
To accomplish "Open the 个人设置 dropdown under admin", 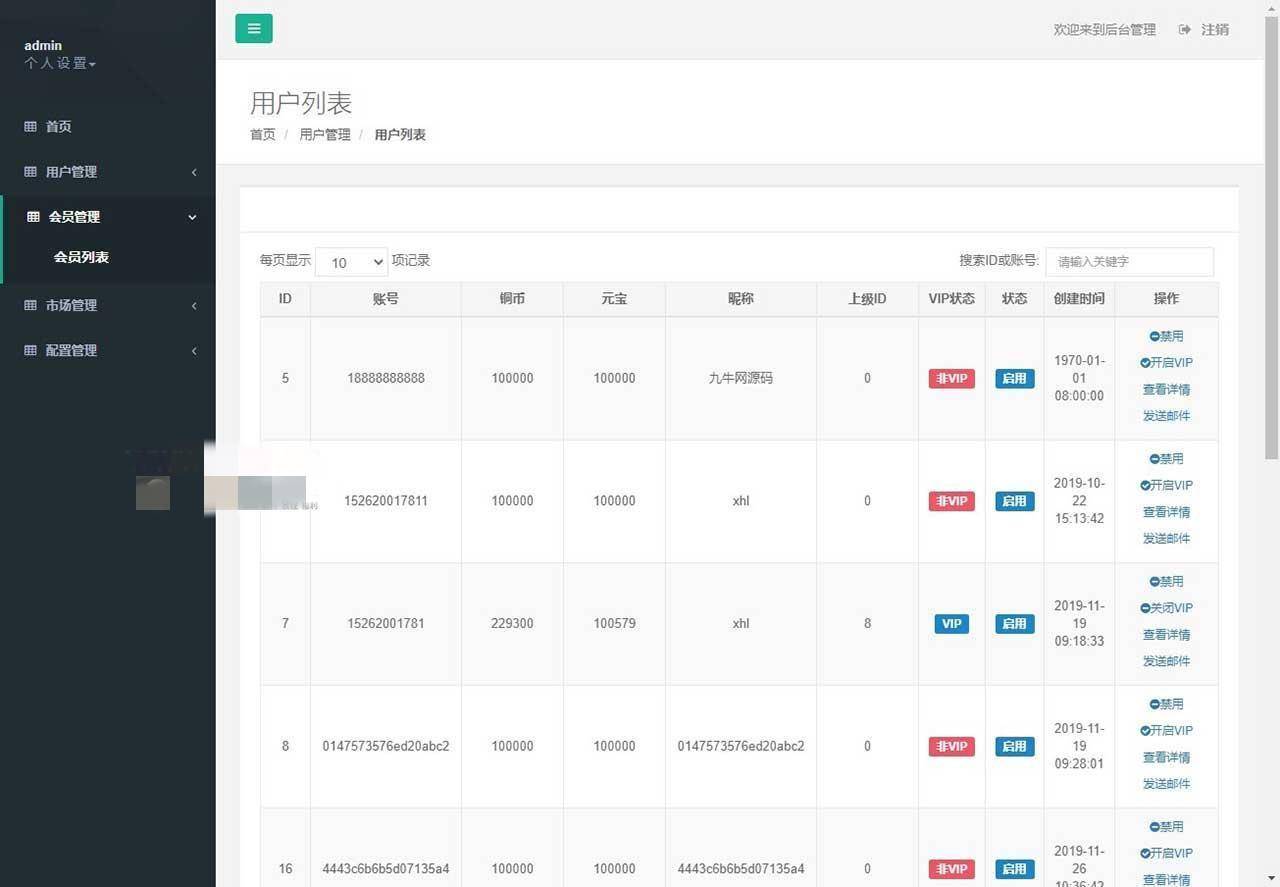I will click(55, 63).
